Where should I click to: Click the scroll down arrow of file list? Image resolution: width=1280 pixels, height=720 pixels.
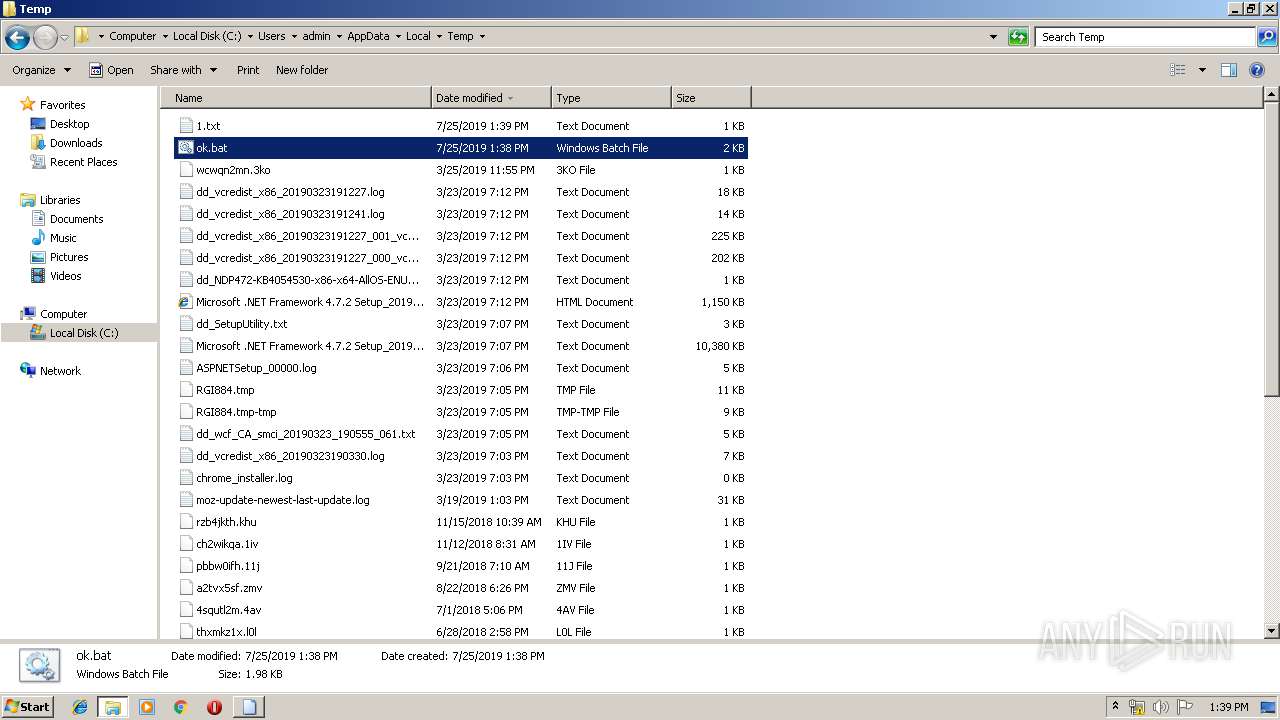[x=1271, y=631]
